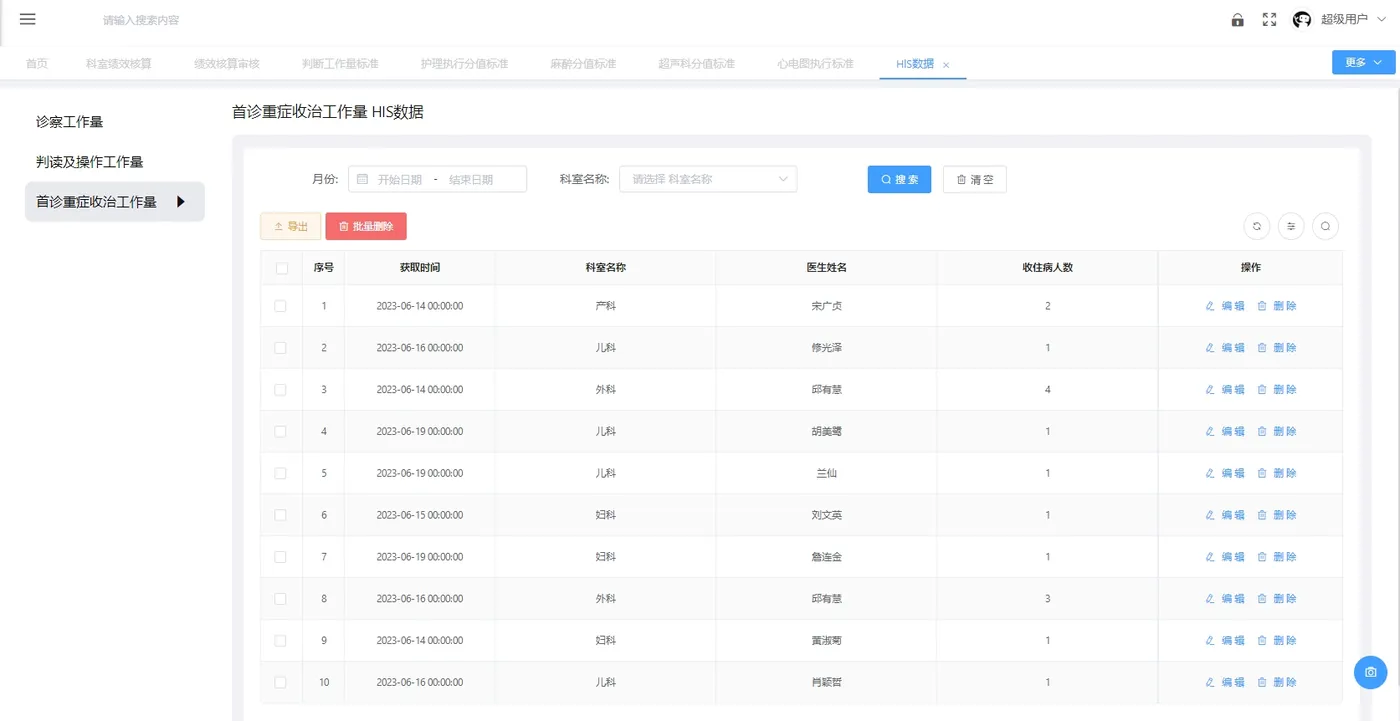
Task: Switch to the 绩效核算审核 tab
Action: pos(227,64)
